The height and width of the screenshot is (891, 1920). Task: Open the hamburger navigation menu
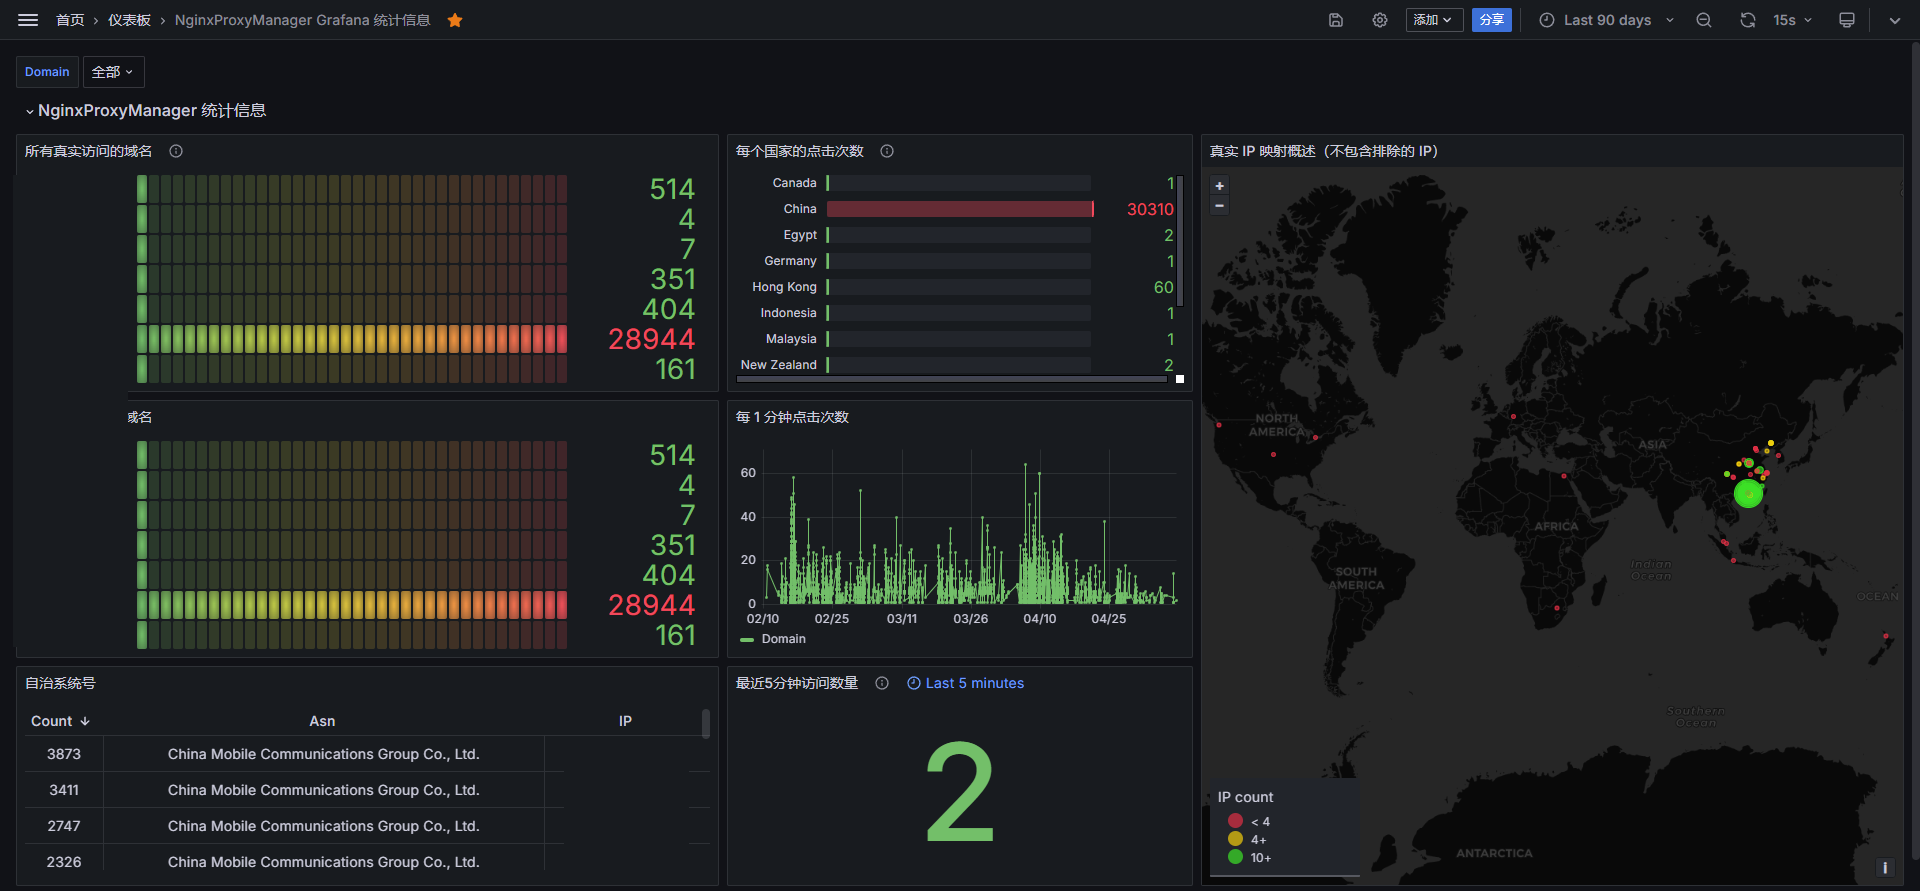pyautogui.click(x=28, y=20)
